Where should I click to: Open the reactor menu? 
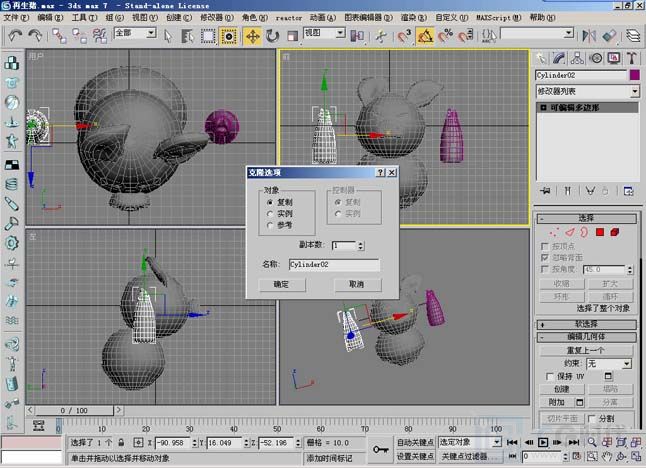point(288,18)
